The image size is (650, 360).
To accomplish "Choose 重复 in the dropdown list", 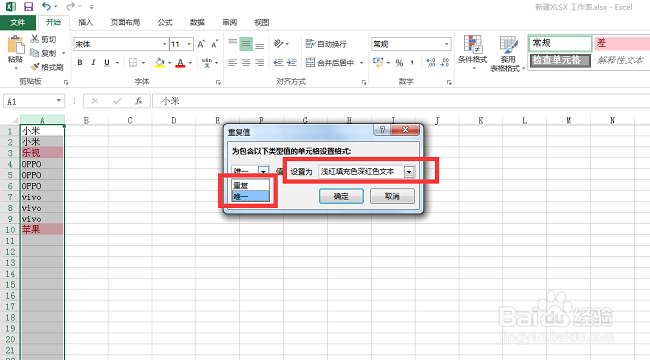I will pyautogui.click(x=250, y=186).
